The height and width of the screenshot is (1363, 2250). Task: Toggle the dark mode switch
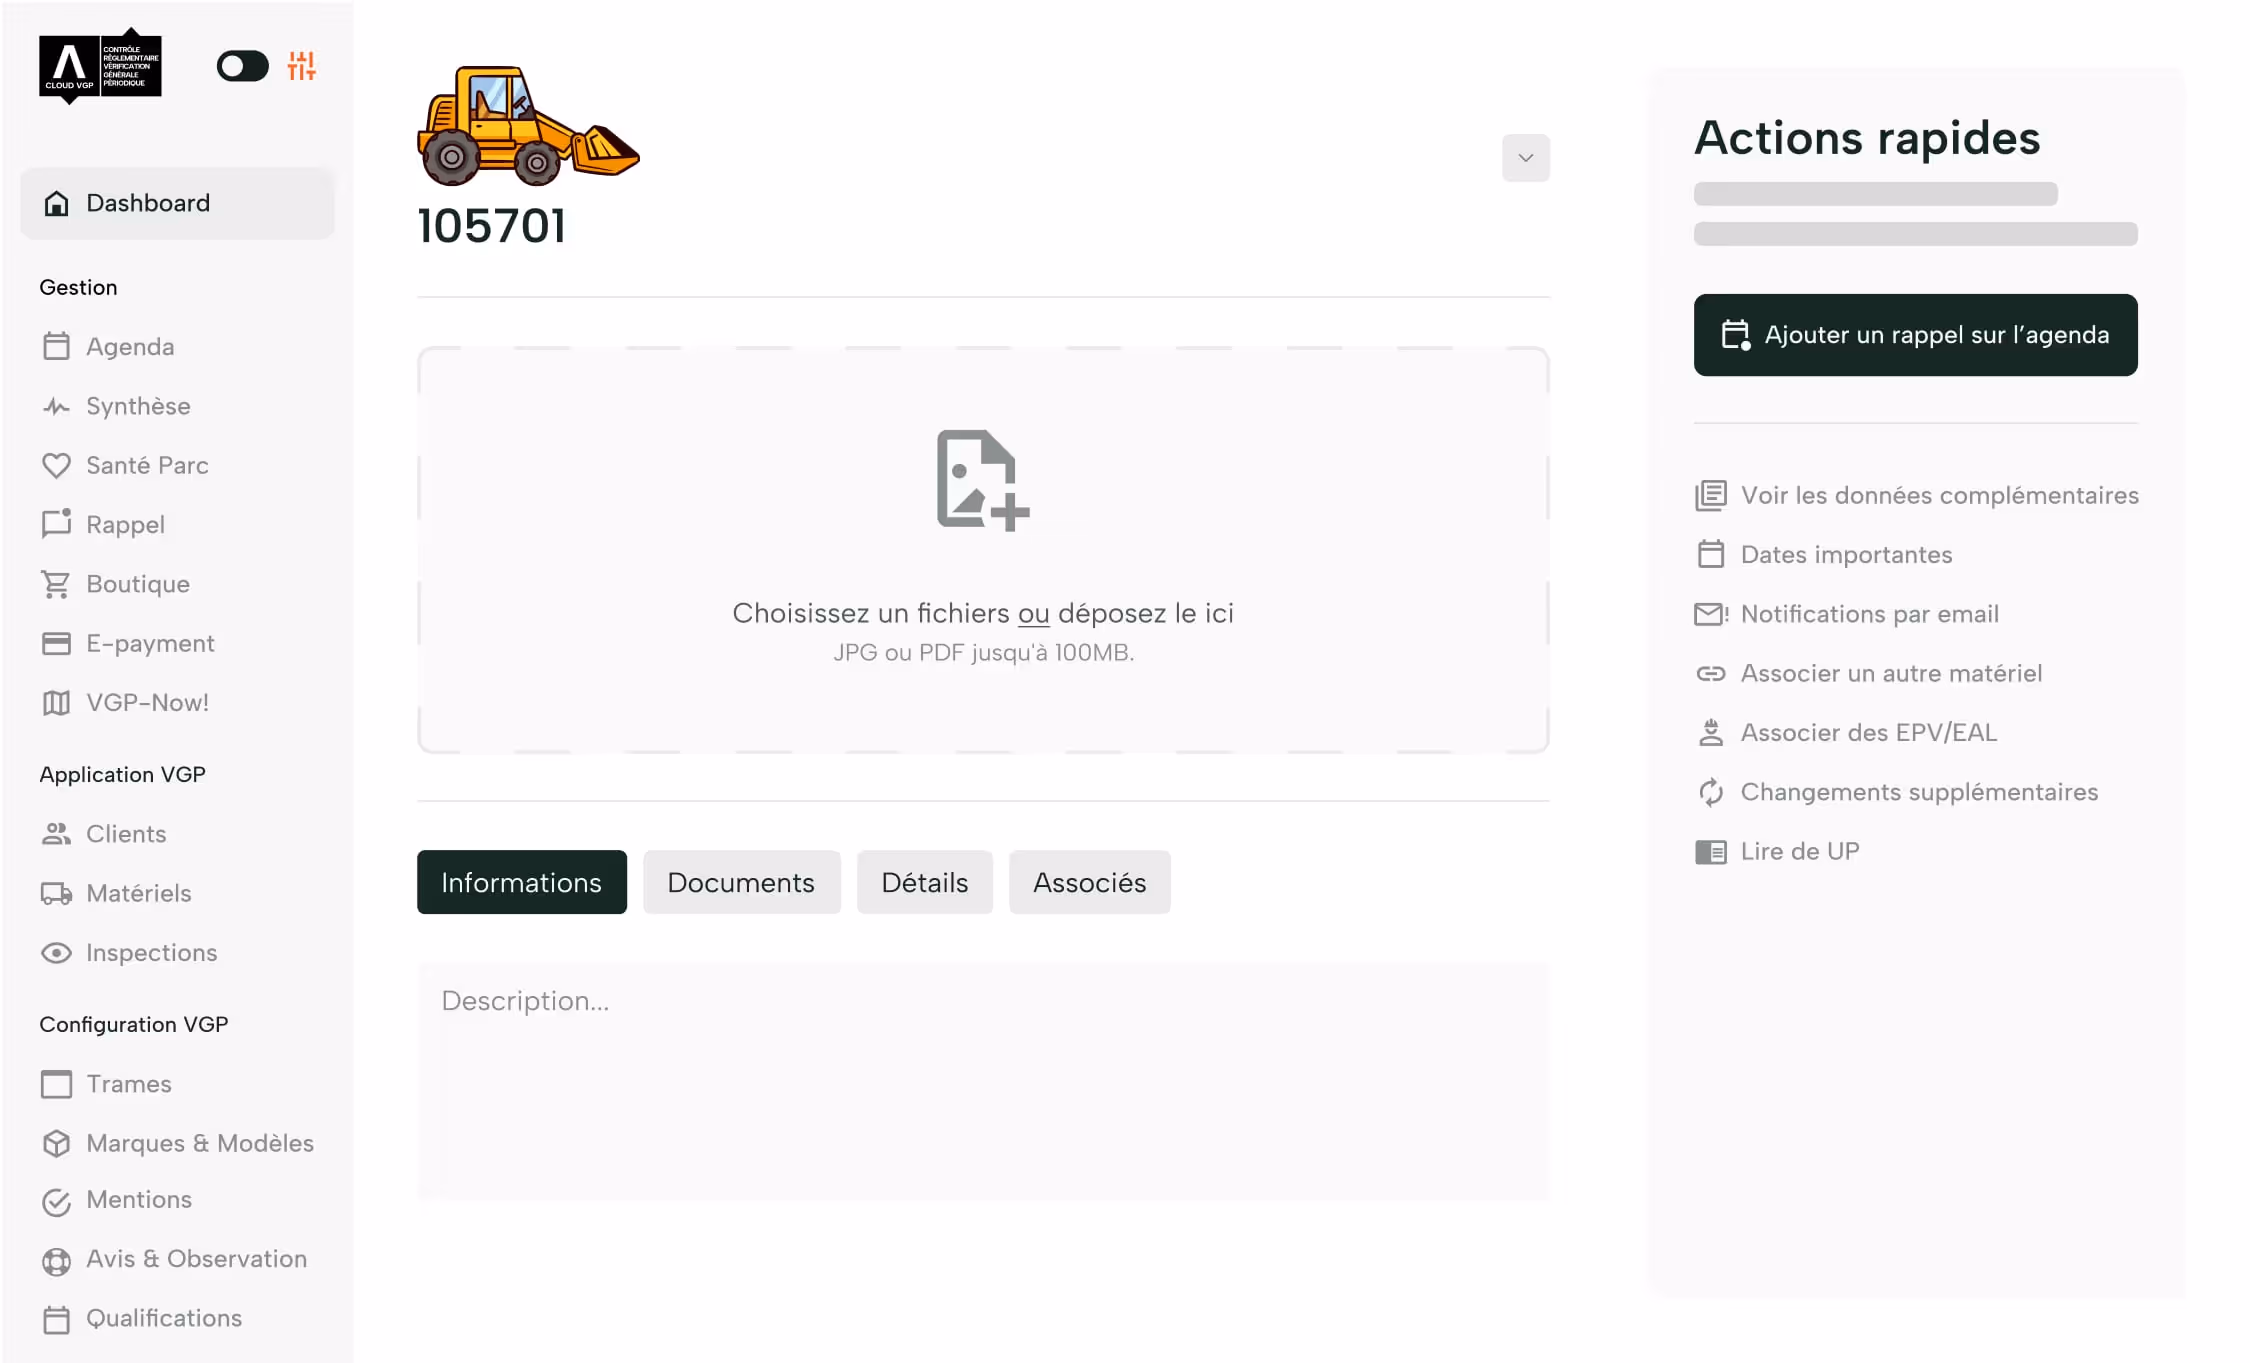243,66
